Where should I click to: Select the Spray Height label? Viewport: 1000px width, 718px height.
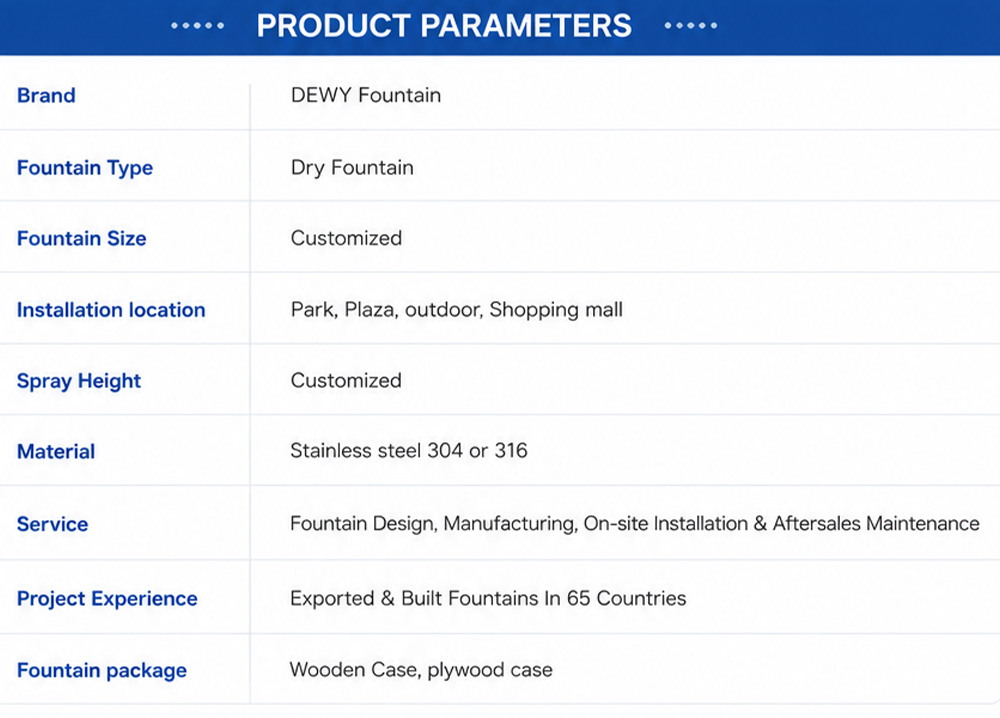[78, 381]
